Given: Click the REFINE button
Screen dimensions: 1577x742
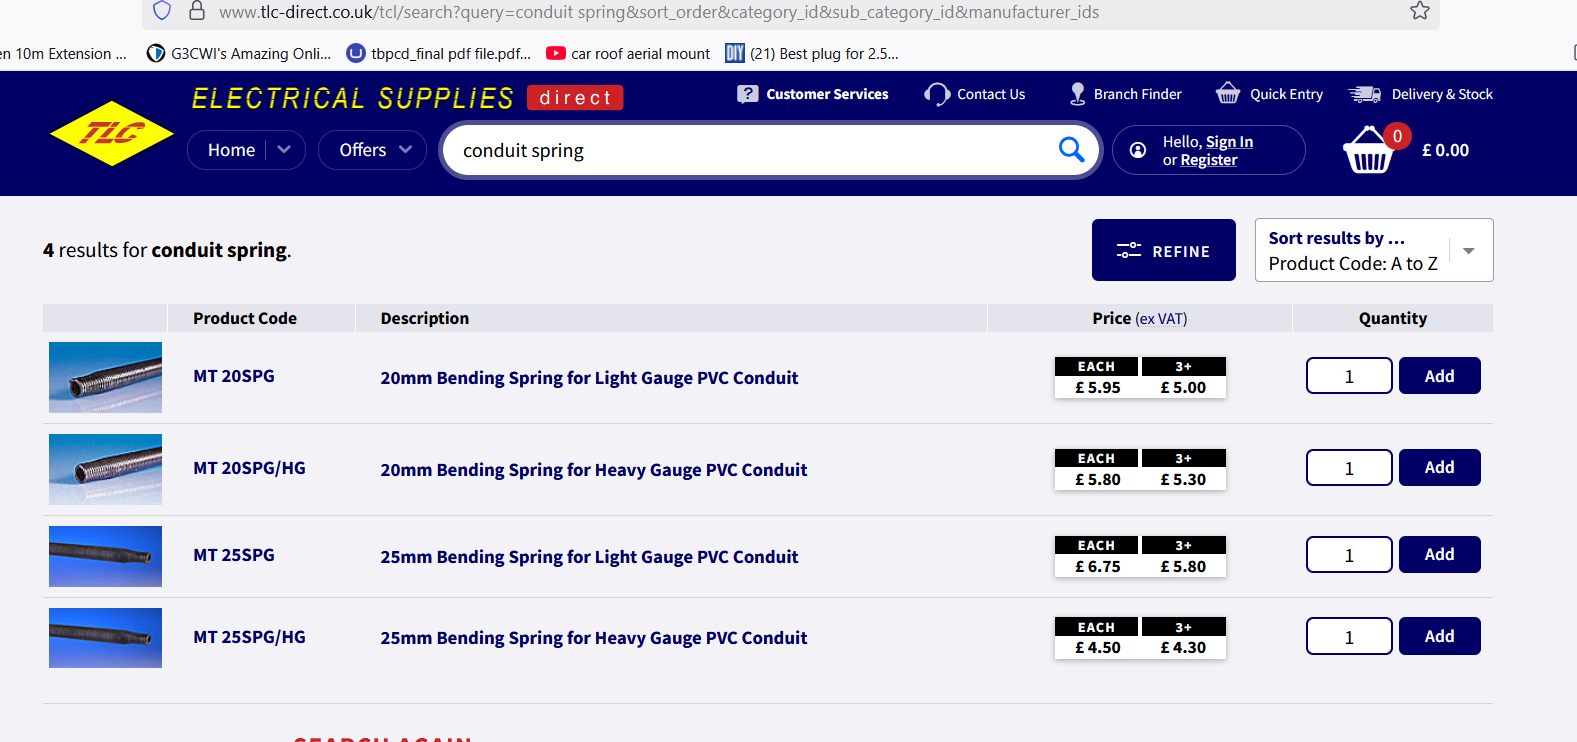Looking at the screenshot, I should point(1163,250).
